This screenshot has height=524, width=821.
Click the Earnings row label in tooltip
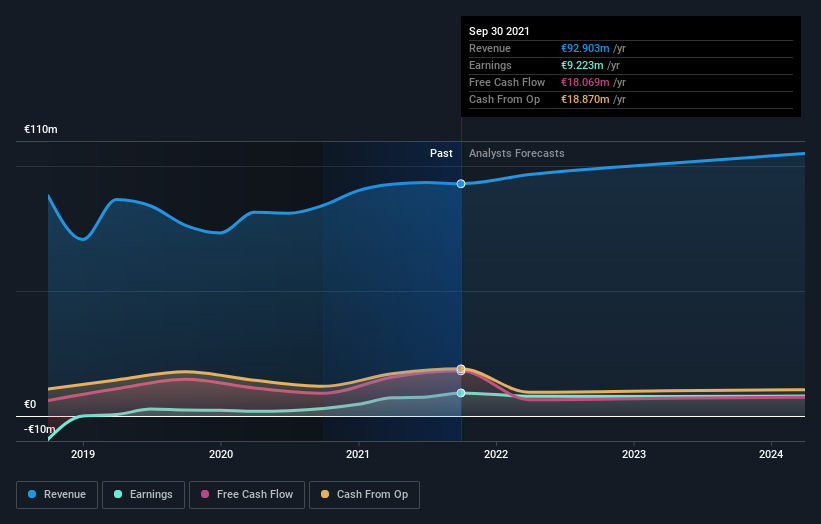point(490,65)
